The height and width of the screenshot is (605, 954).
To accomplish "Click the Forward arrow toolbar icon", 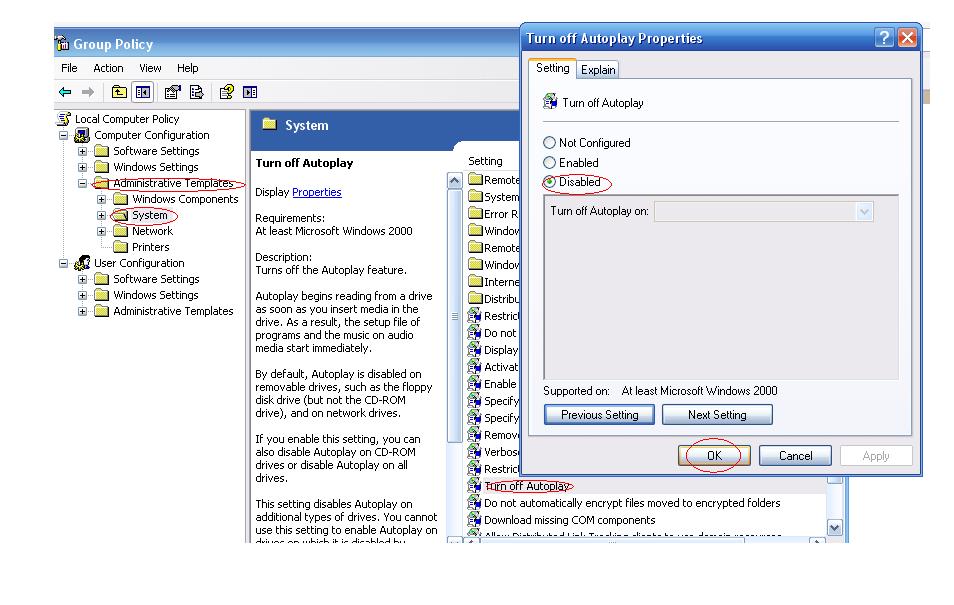I will click(88, 92).
